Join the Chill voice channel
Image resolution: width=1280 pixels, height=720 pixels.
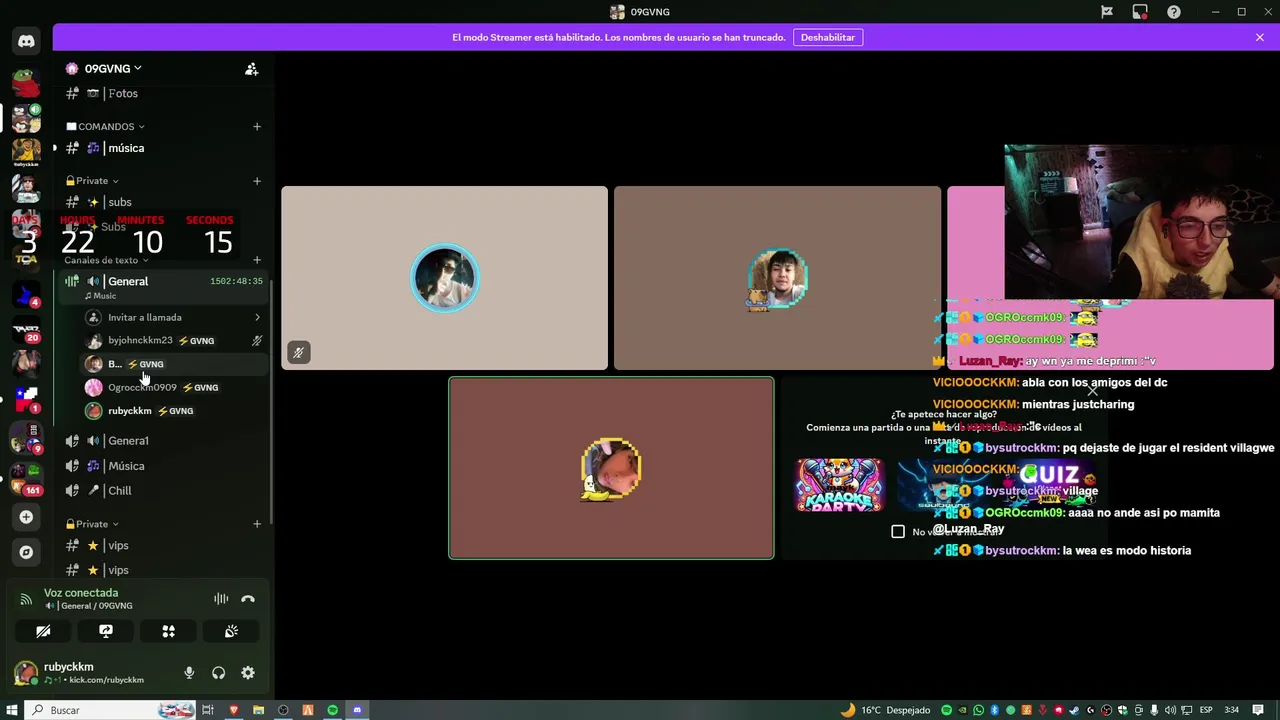tap(162, 491)
